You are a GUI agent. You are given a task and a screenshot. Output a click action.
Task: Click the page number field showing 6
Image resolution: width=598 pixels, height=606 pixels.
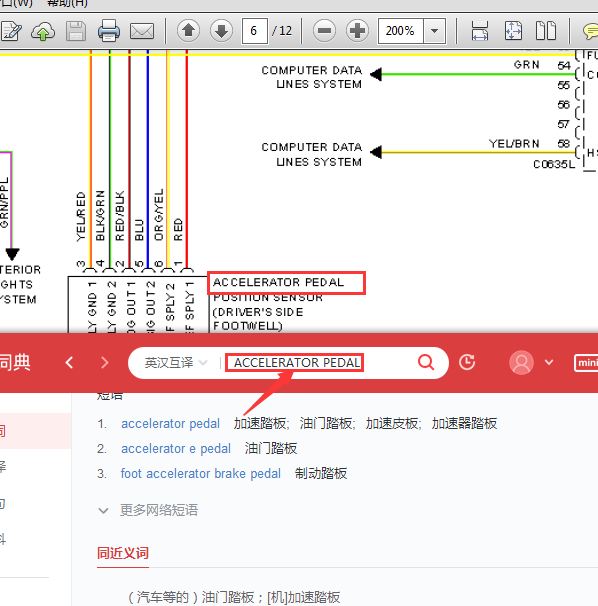[x=254, y=31]
